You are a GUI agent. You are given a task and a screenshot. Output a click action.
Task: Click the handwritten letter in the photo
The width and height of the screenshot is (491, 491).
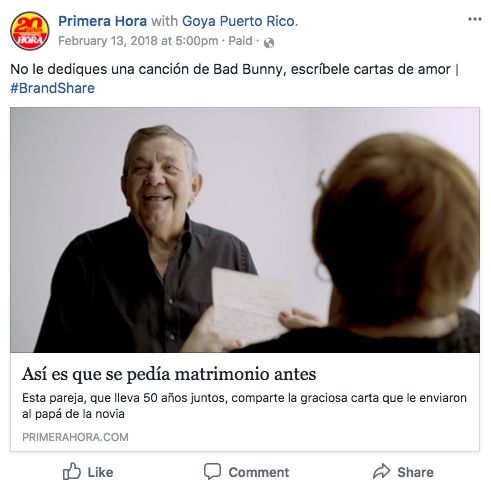252,305
